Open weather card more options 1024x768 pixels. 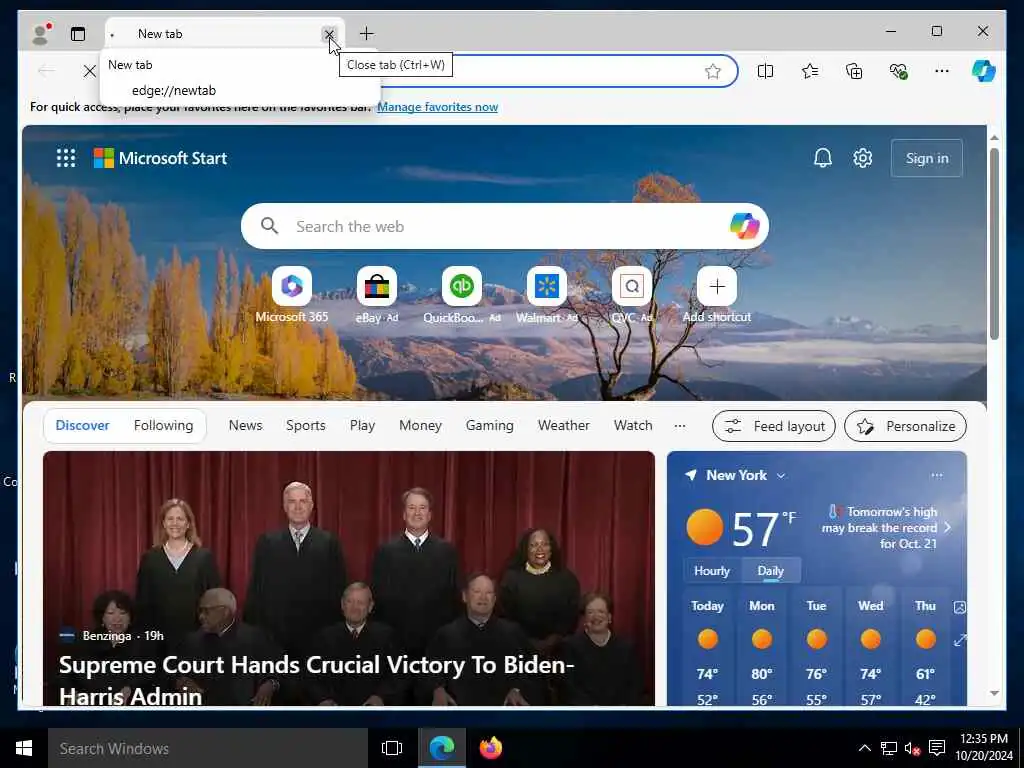936,475
